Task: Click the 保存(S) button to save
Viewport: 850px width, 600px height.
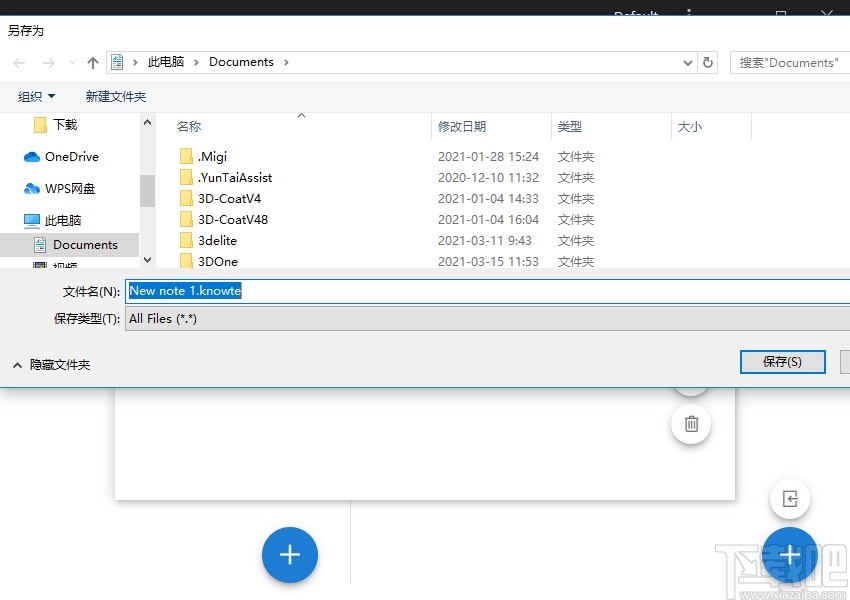Action: pyautogui.click(x=783, y=362)
